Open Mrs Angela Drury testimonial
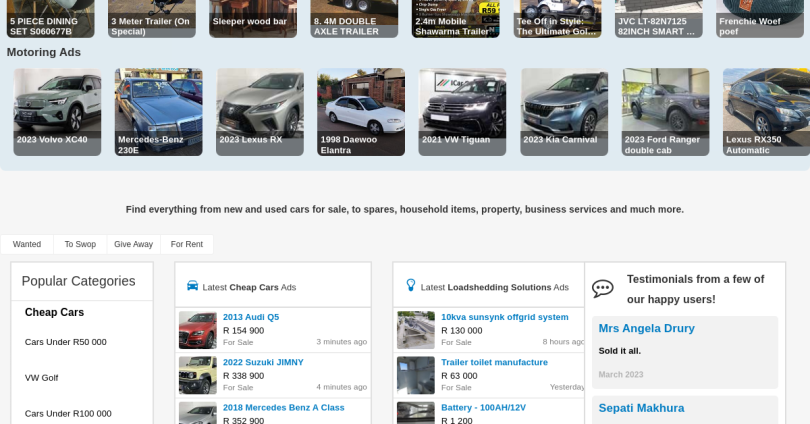810x424 pixels. pyautogui.click(x=646, y=328)
